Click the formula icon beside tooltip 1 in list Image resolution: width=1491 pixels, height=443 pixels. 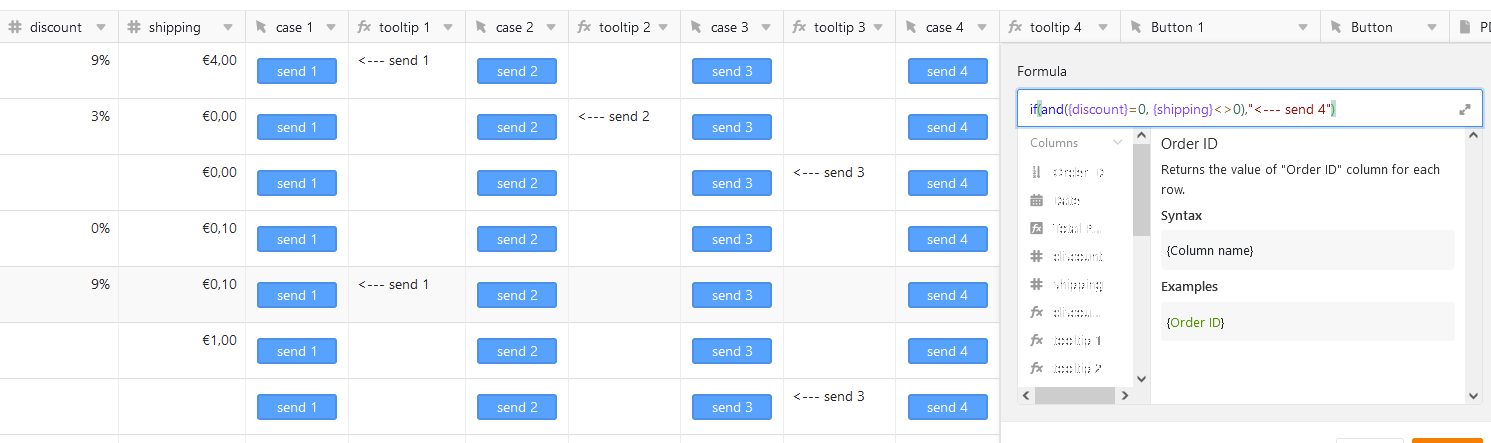[x=1036, y=340]
